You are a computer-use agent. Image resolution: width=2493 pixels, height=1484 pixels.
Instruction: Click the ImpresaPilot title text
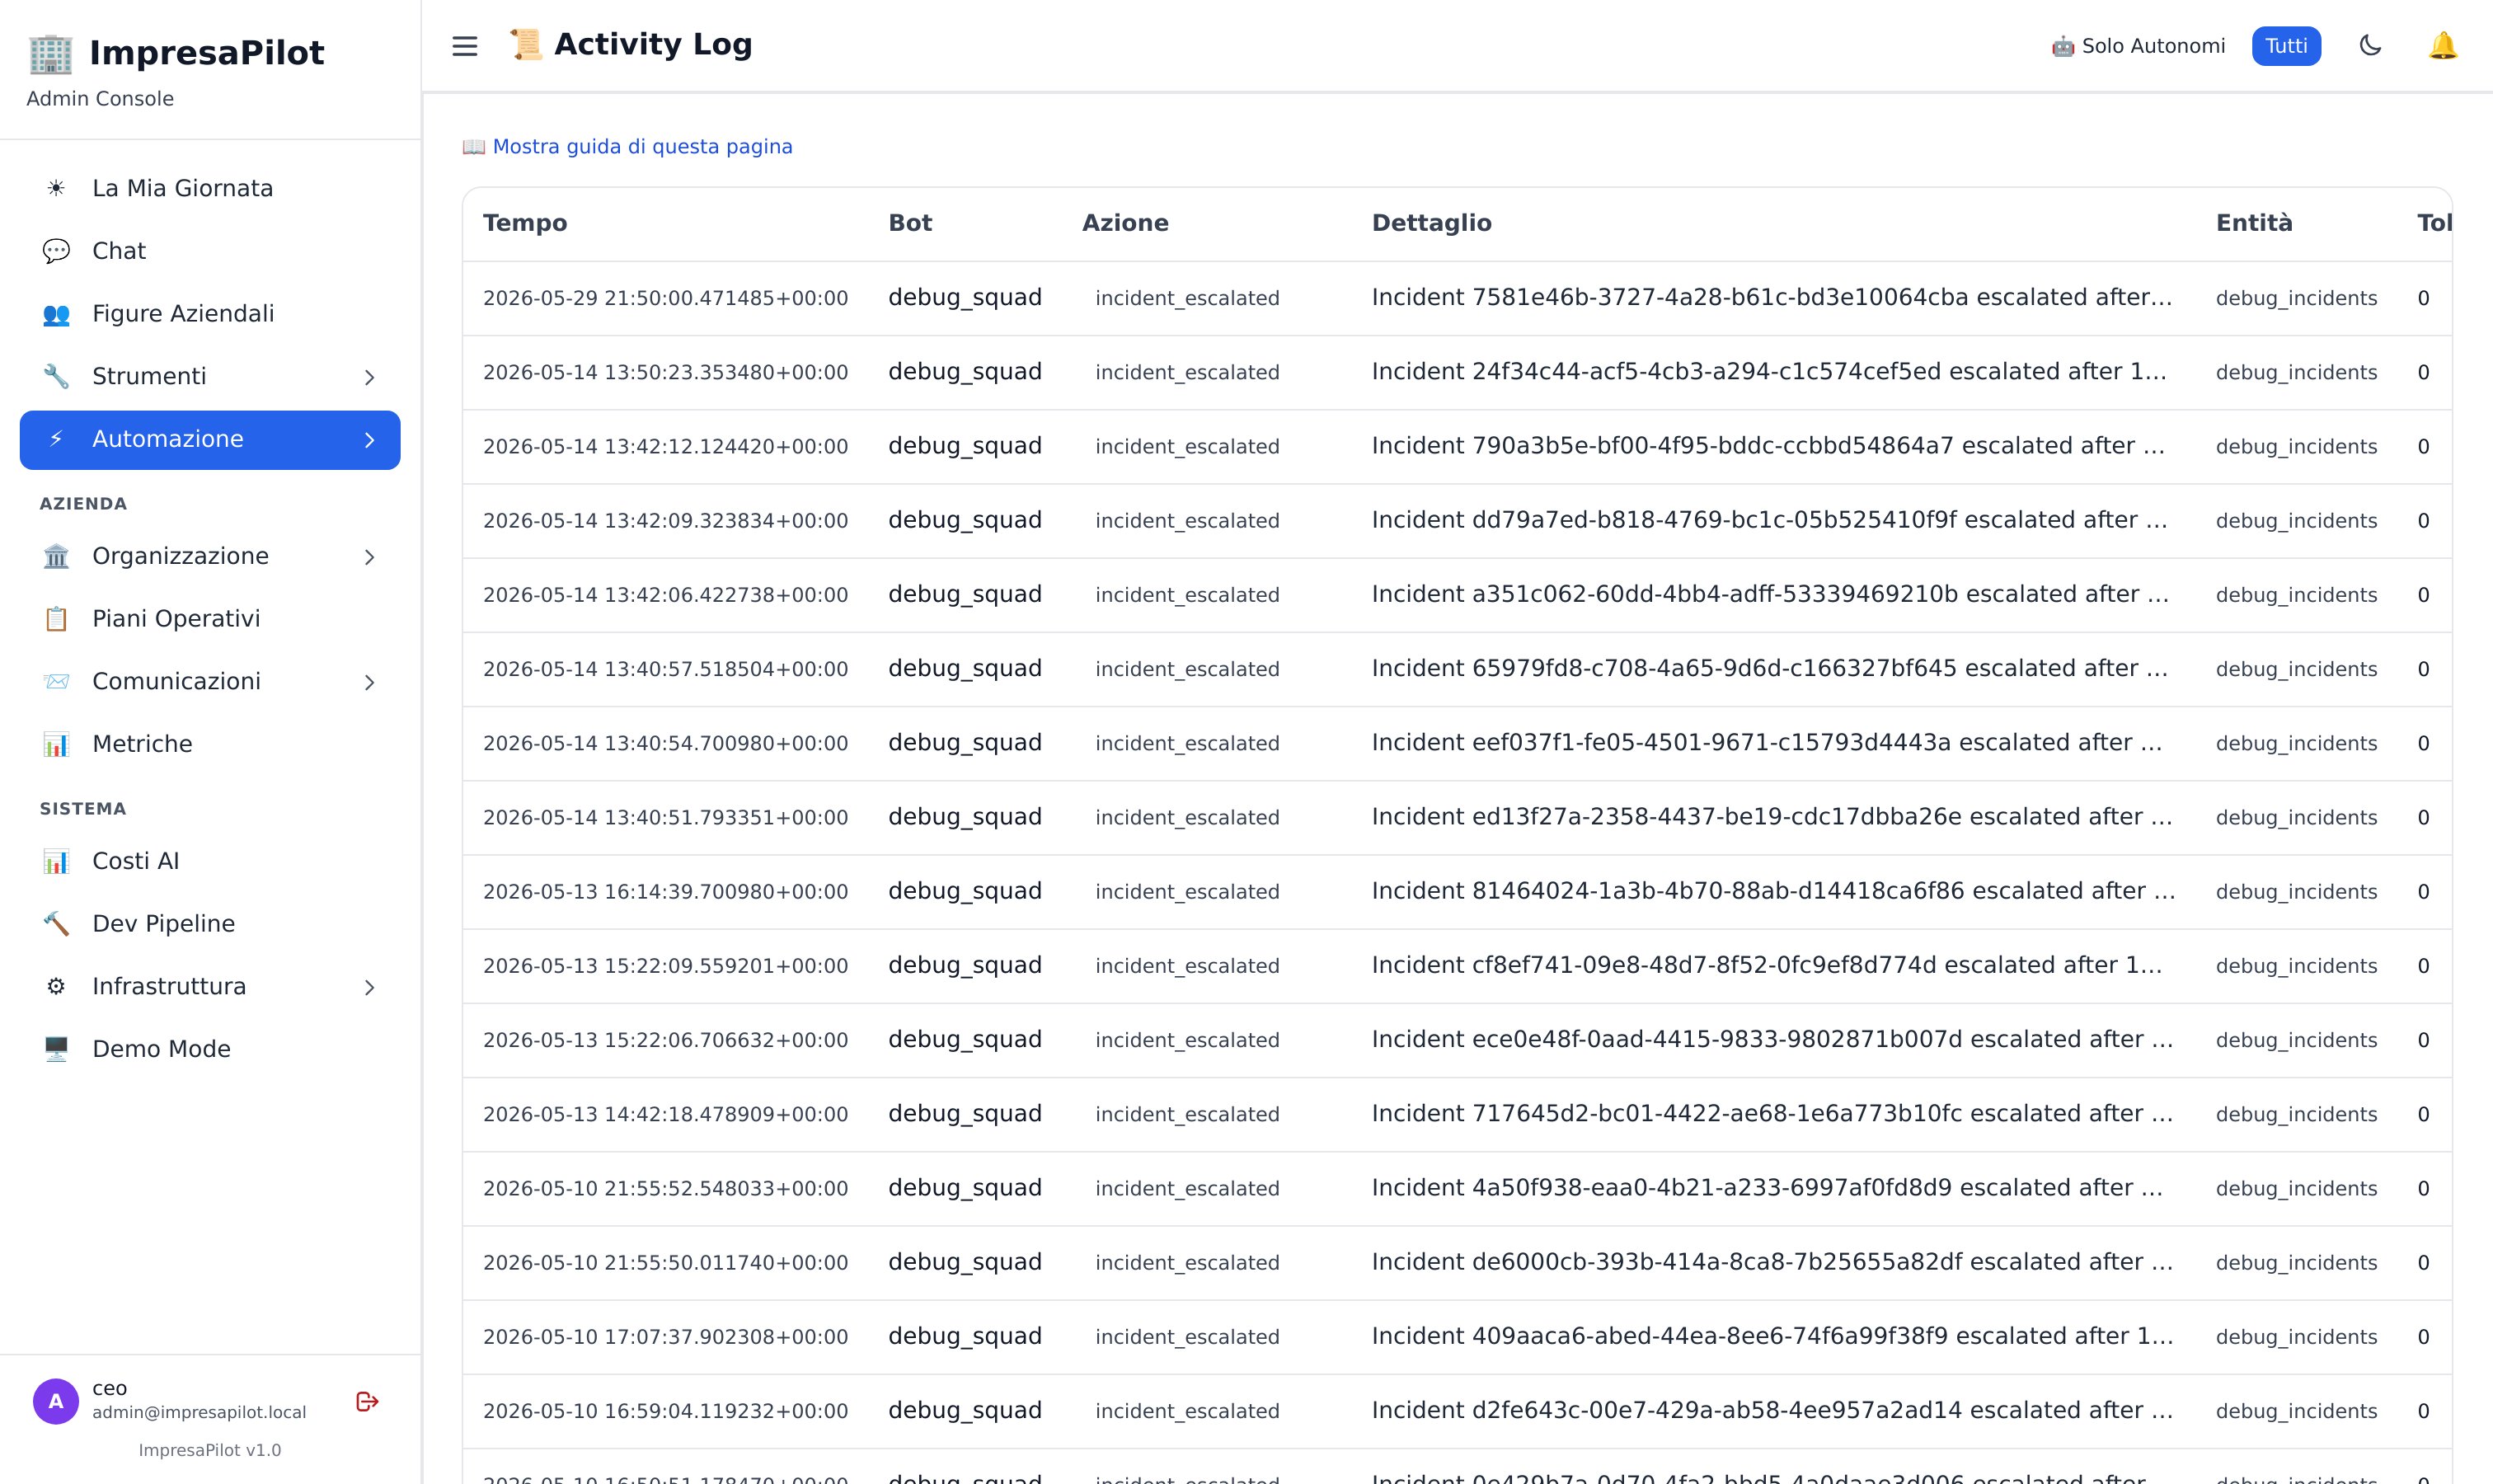coord(207,53)
